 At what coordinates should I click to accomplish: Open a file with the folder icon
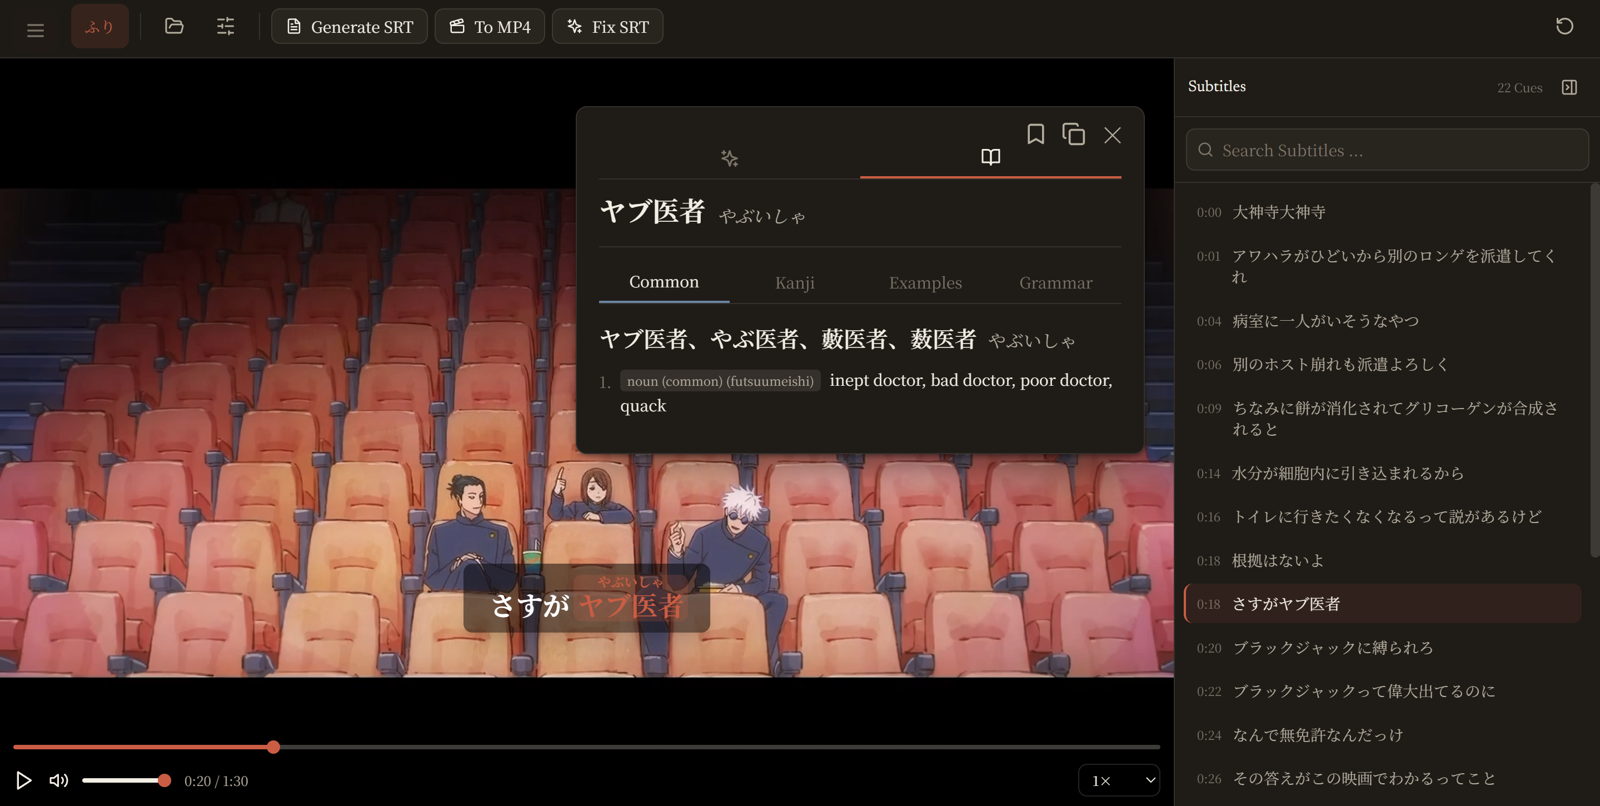[x=174, y=27]
